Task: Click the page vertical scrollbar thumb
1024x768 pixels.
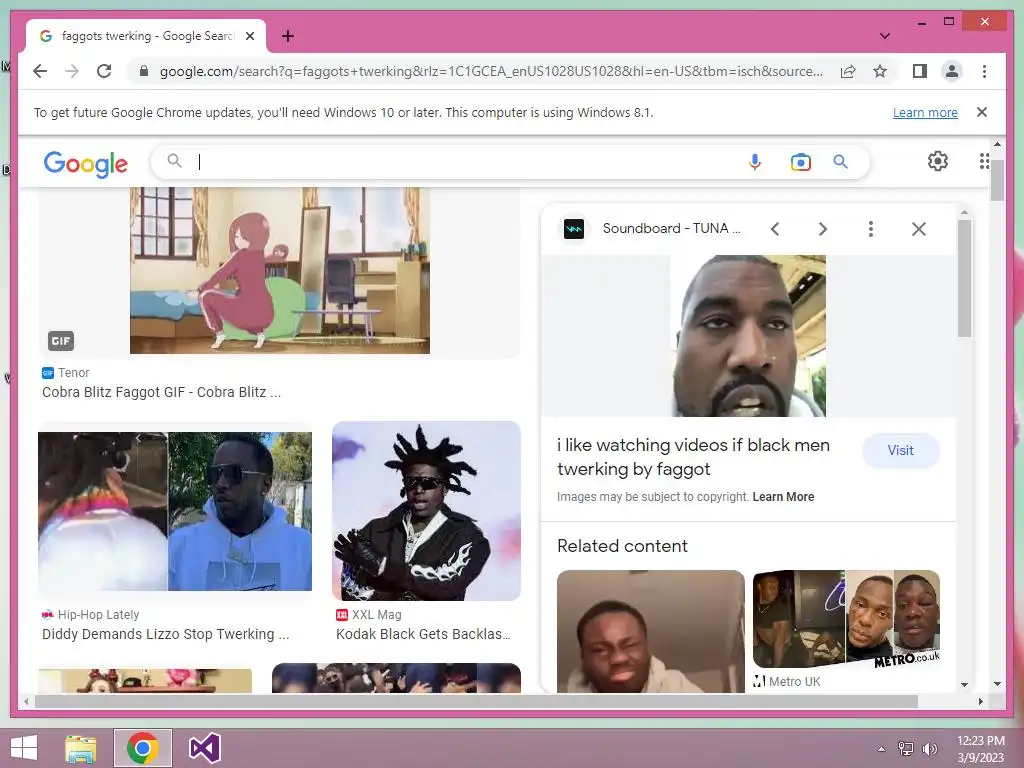Action: 997,180
